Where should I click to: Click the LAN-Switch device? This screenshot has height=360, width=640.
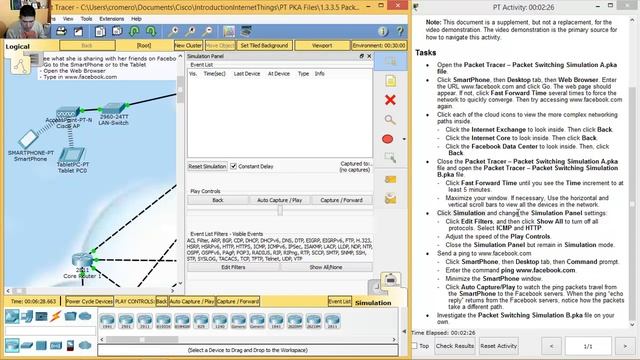tap(113, 109)
